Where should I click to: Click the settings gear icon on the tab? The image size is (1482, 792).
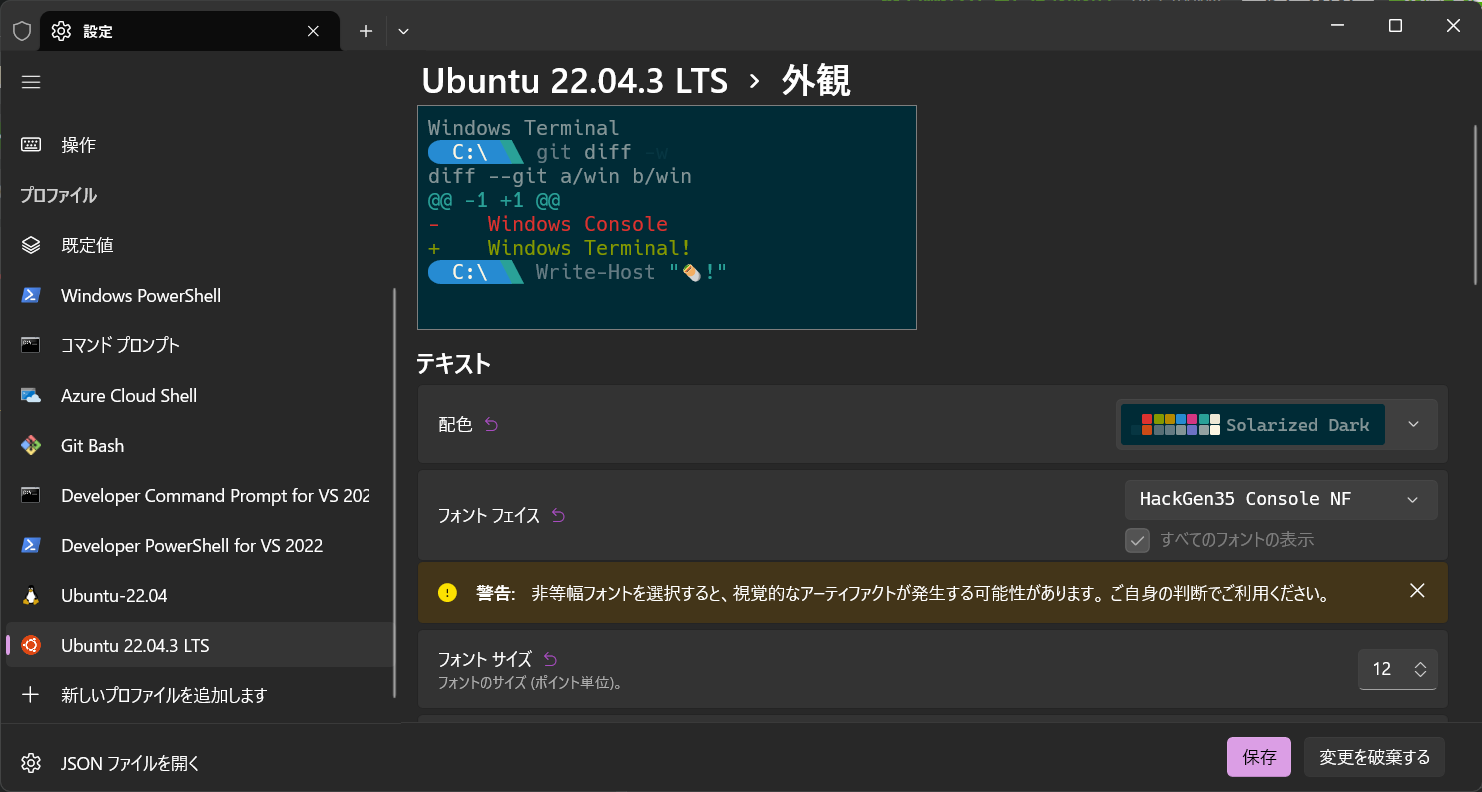pyautogui.click(x=61, y=31)
